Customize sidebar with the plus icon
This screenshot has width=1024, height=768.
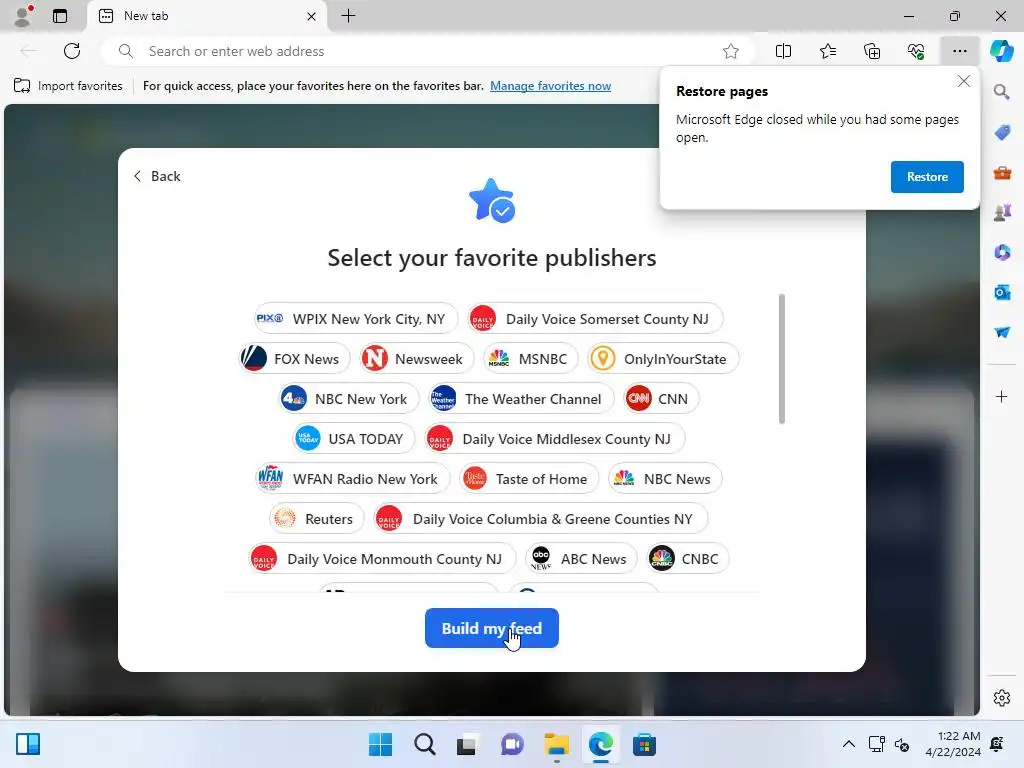[1002, 396]
